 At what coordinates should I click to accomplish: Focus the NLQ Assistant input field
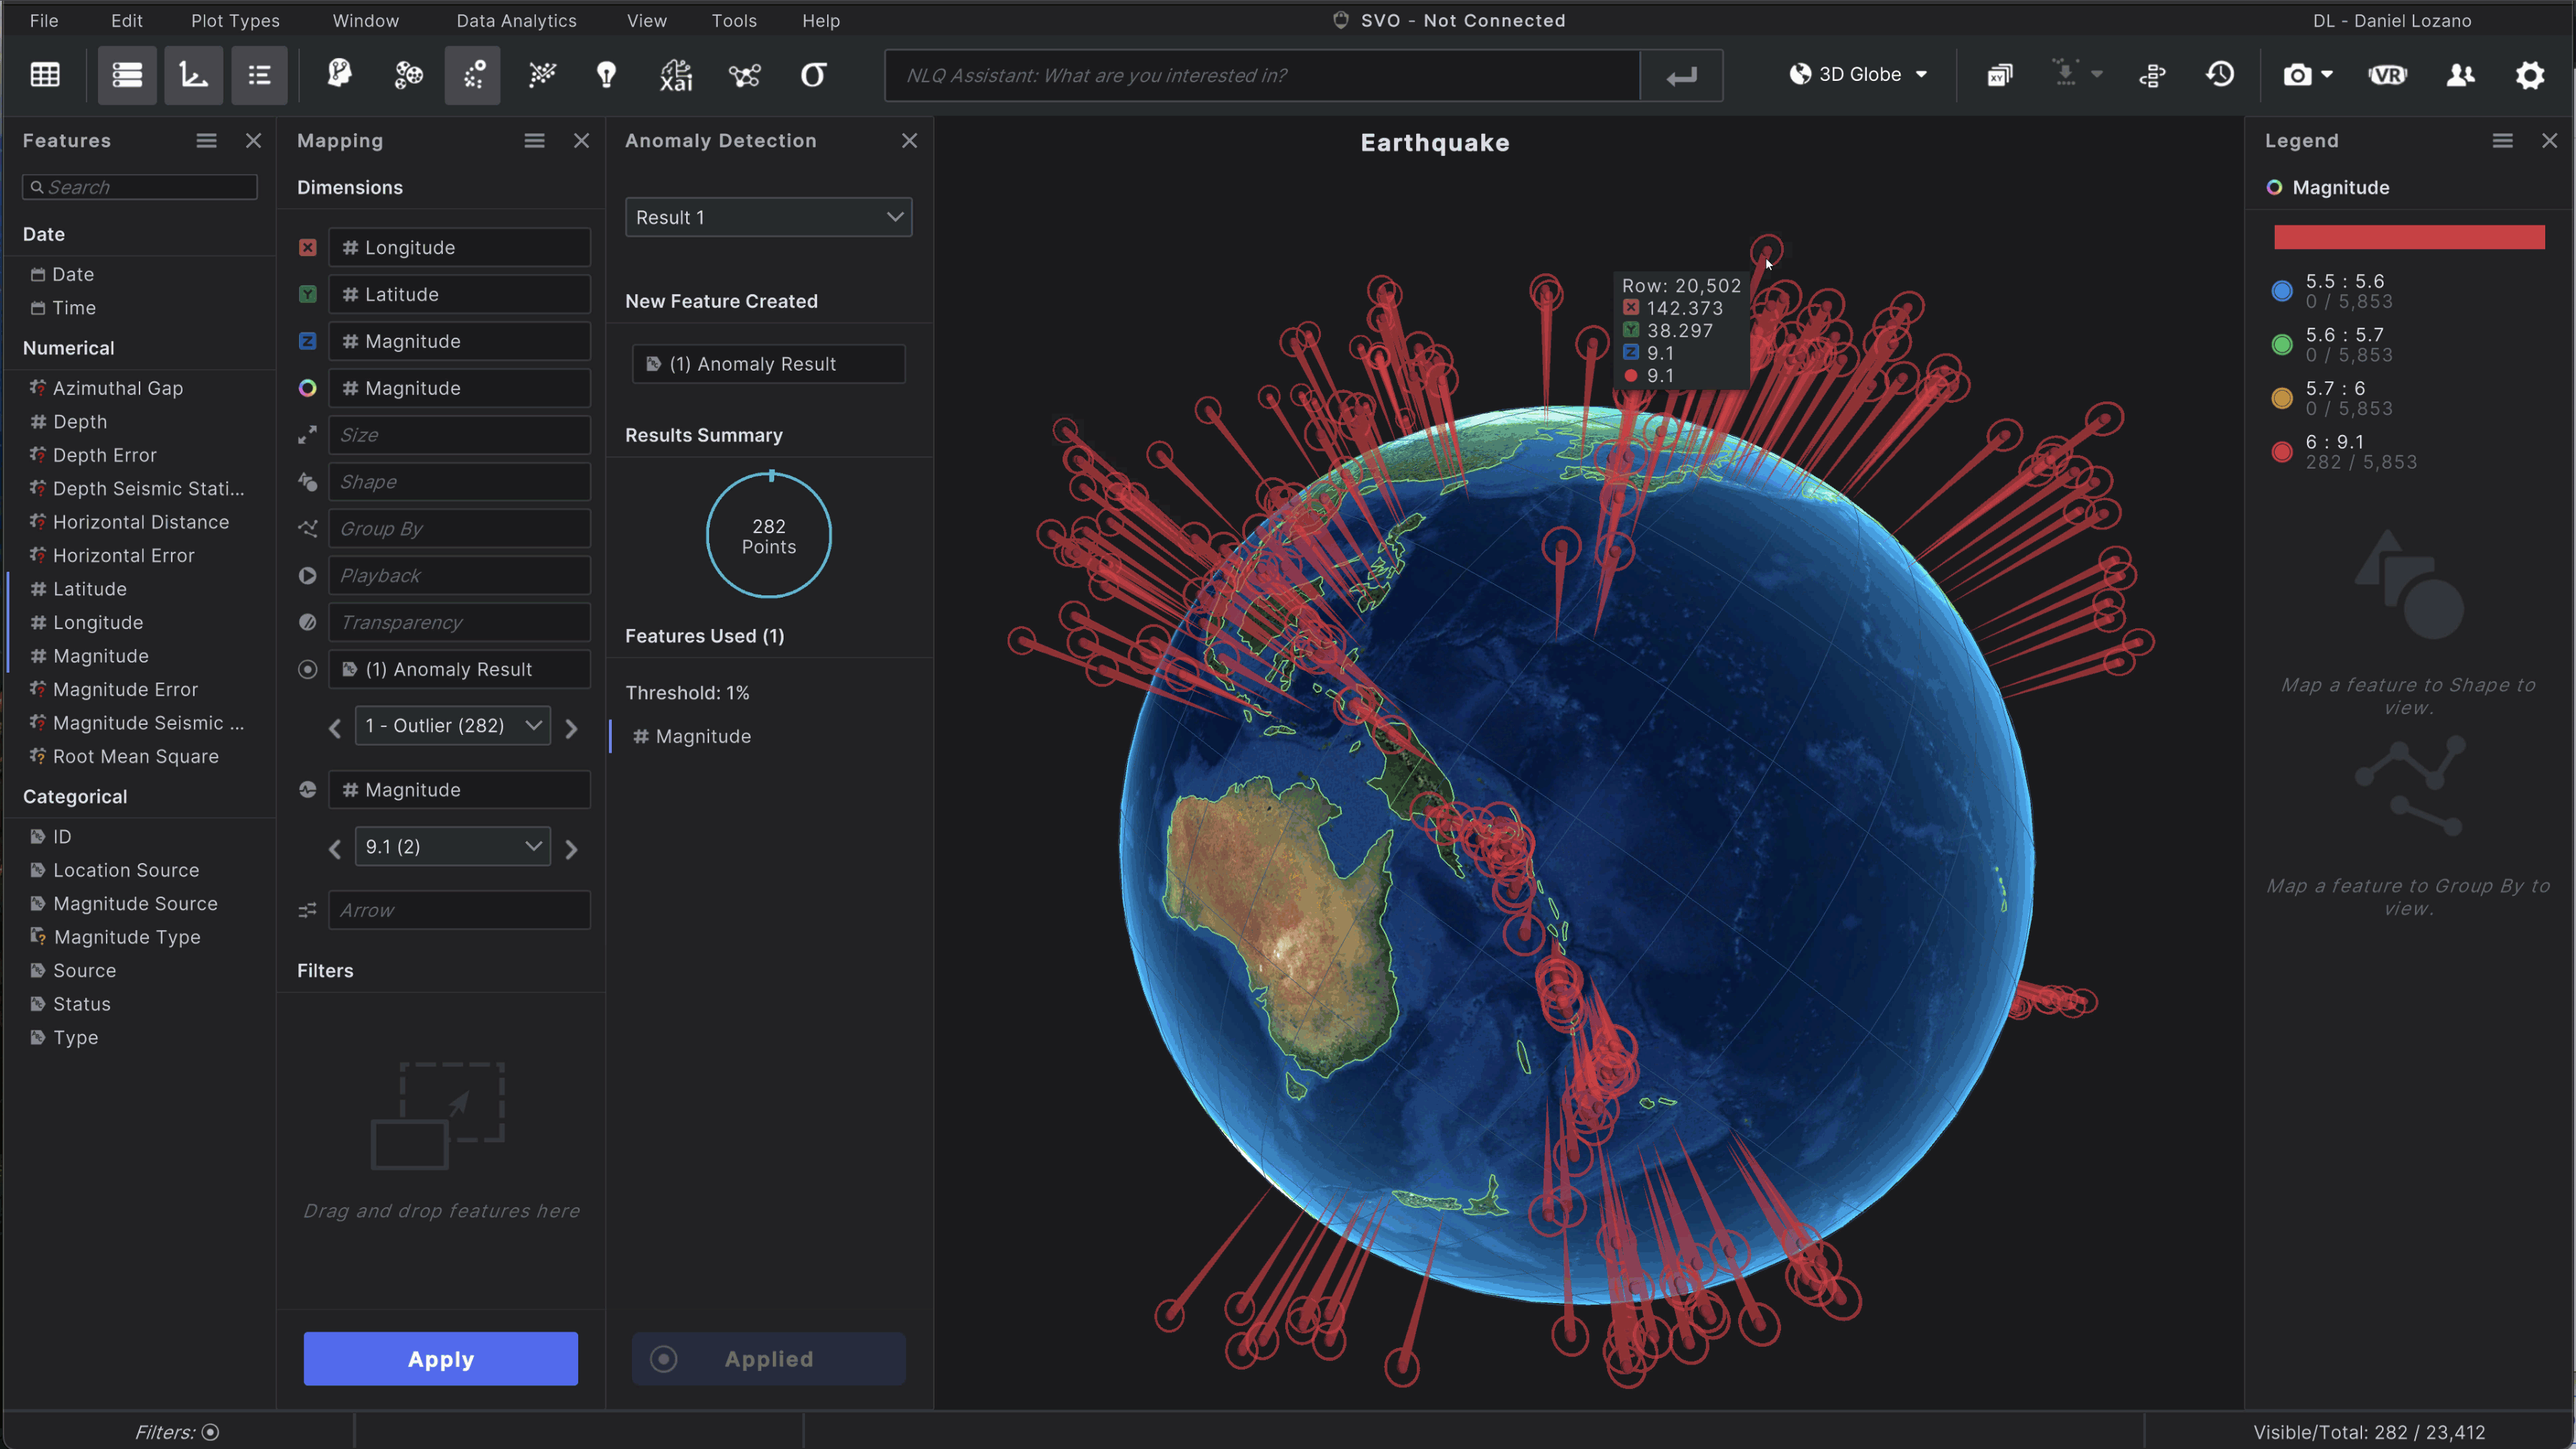1262,75
